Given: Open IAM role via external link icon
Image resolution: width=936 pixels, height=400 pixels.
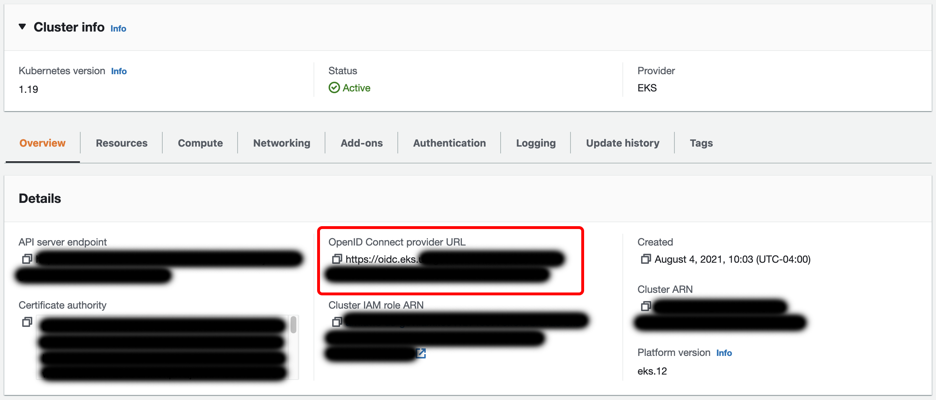Looking at the screenshot, I should click(421, 353).
